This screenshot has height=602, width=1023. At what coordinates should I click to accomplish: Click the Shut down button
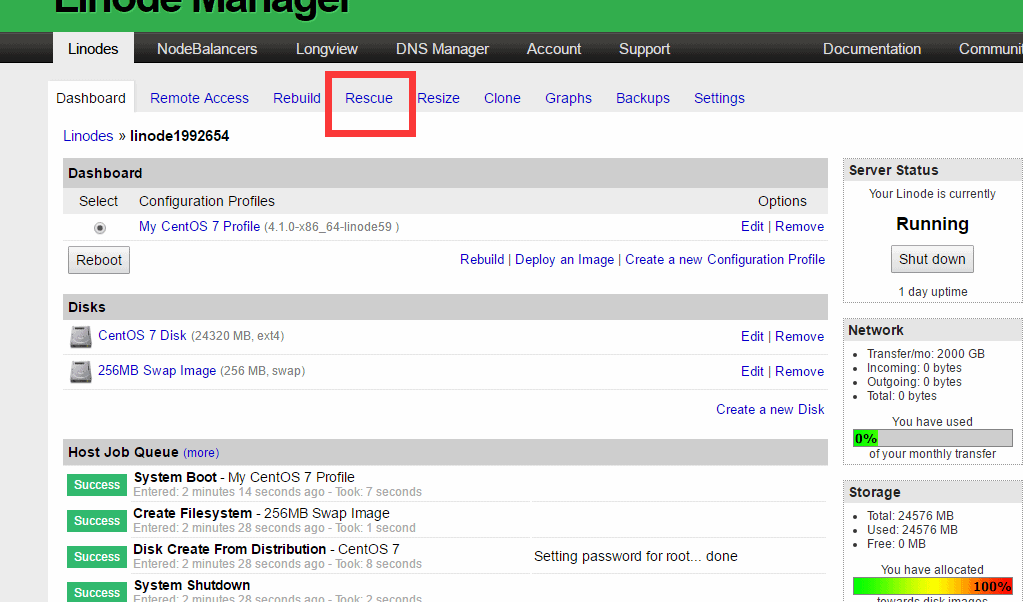[x=932, y=259]
